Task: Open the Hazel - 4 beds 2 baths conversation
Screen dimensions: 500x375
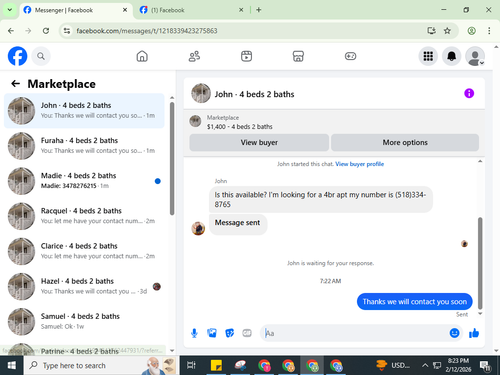Action: 84,286
